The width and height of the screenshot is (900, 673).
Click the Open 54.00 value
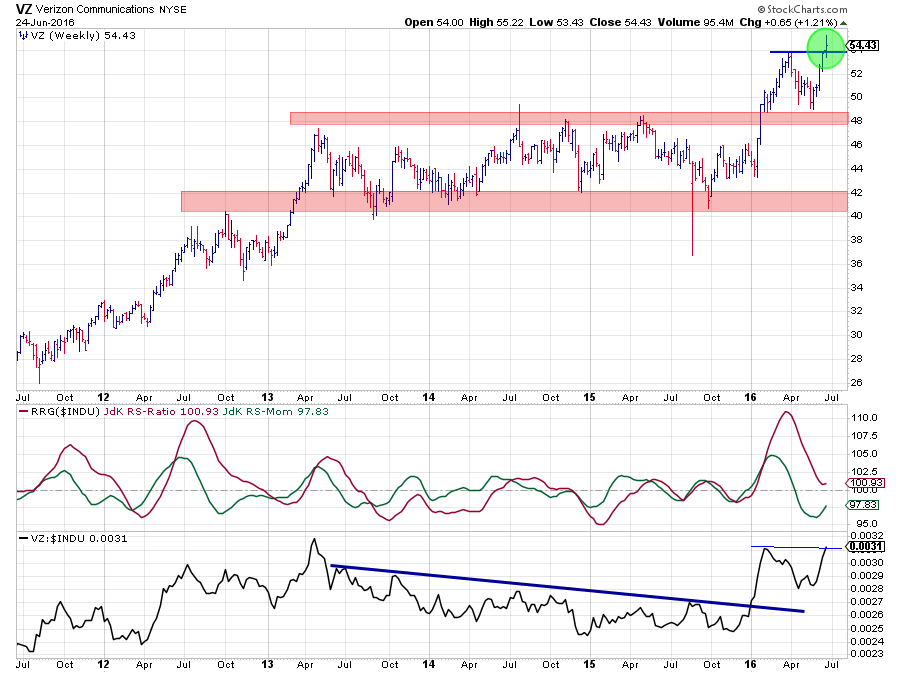[433, 22]
